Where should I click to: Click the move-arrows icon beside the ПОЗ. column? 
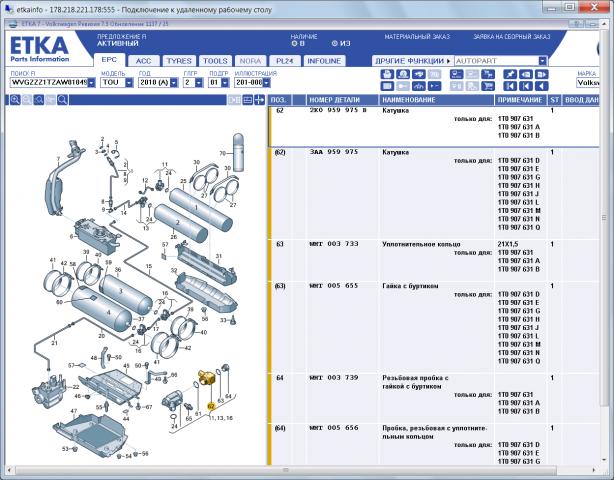[x=260, y=100]
